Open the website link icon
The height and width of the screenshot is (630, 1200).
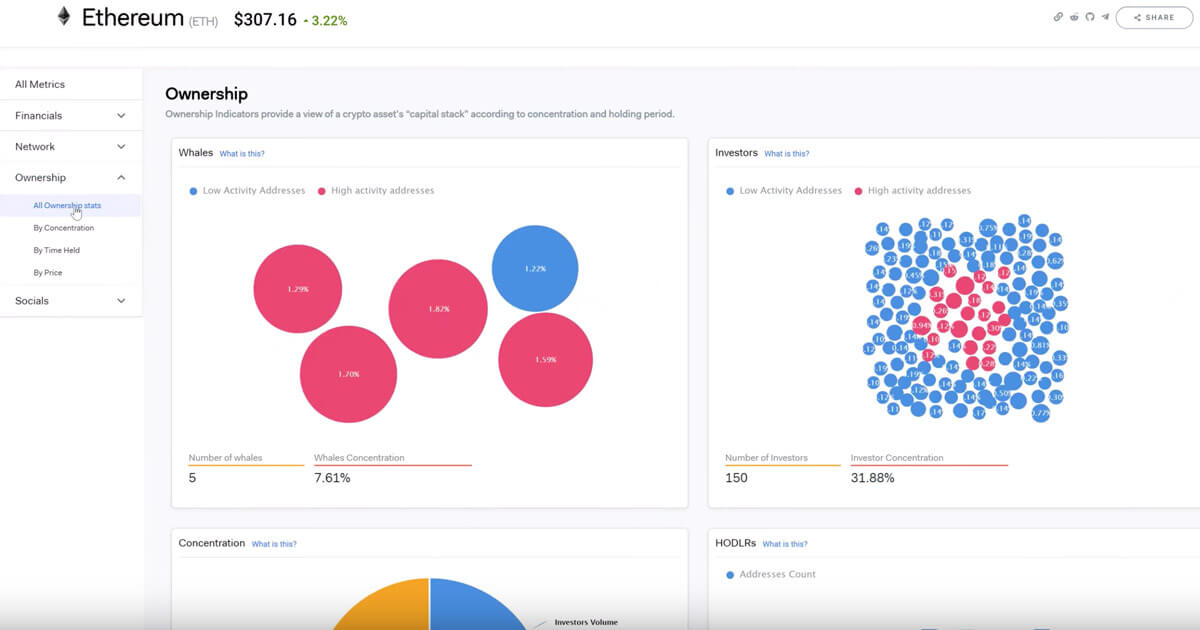tap(1059, 17)
